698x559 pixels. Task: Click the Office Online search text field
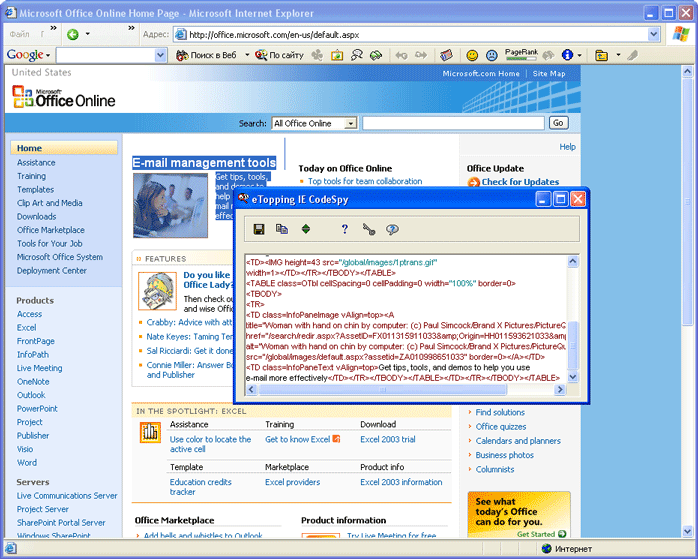453,123
